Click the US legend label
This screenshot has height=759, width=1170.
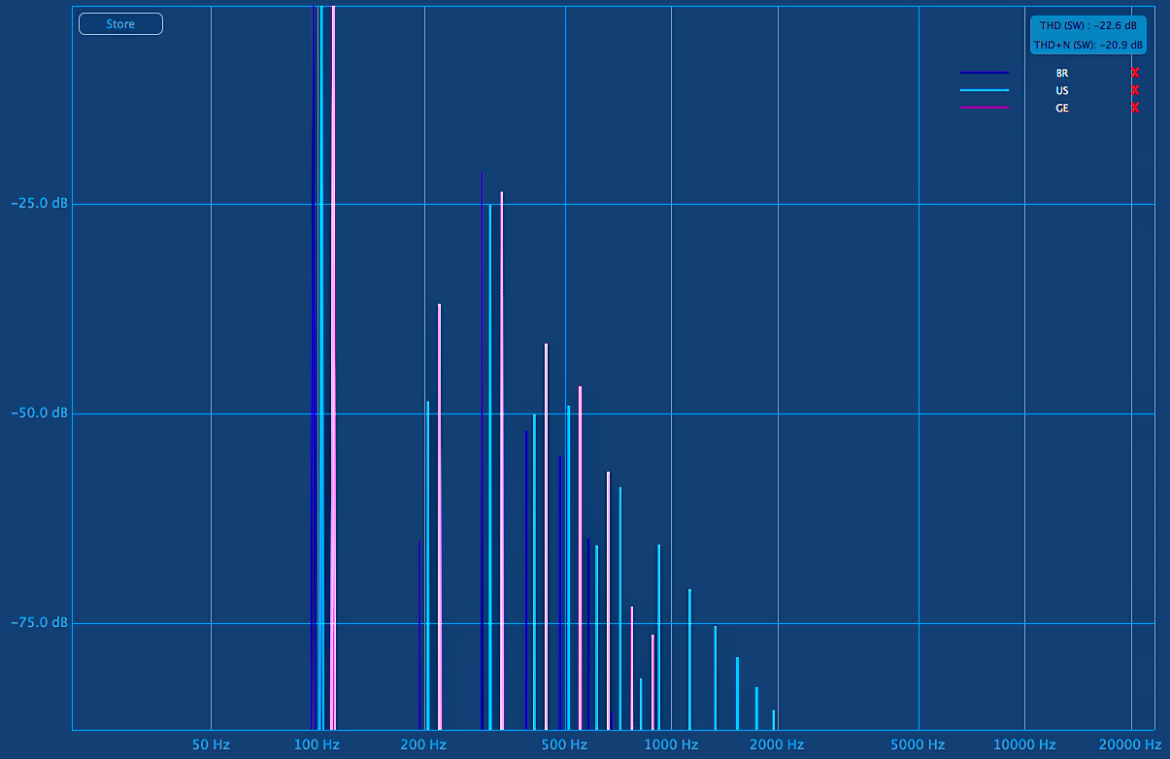(1062, 90)
